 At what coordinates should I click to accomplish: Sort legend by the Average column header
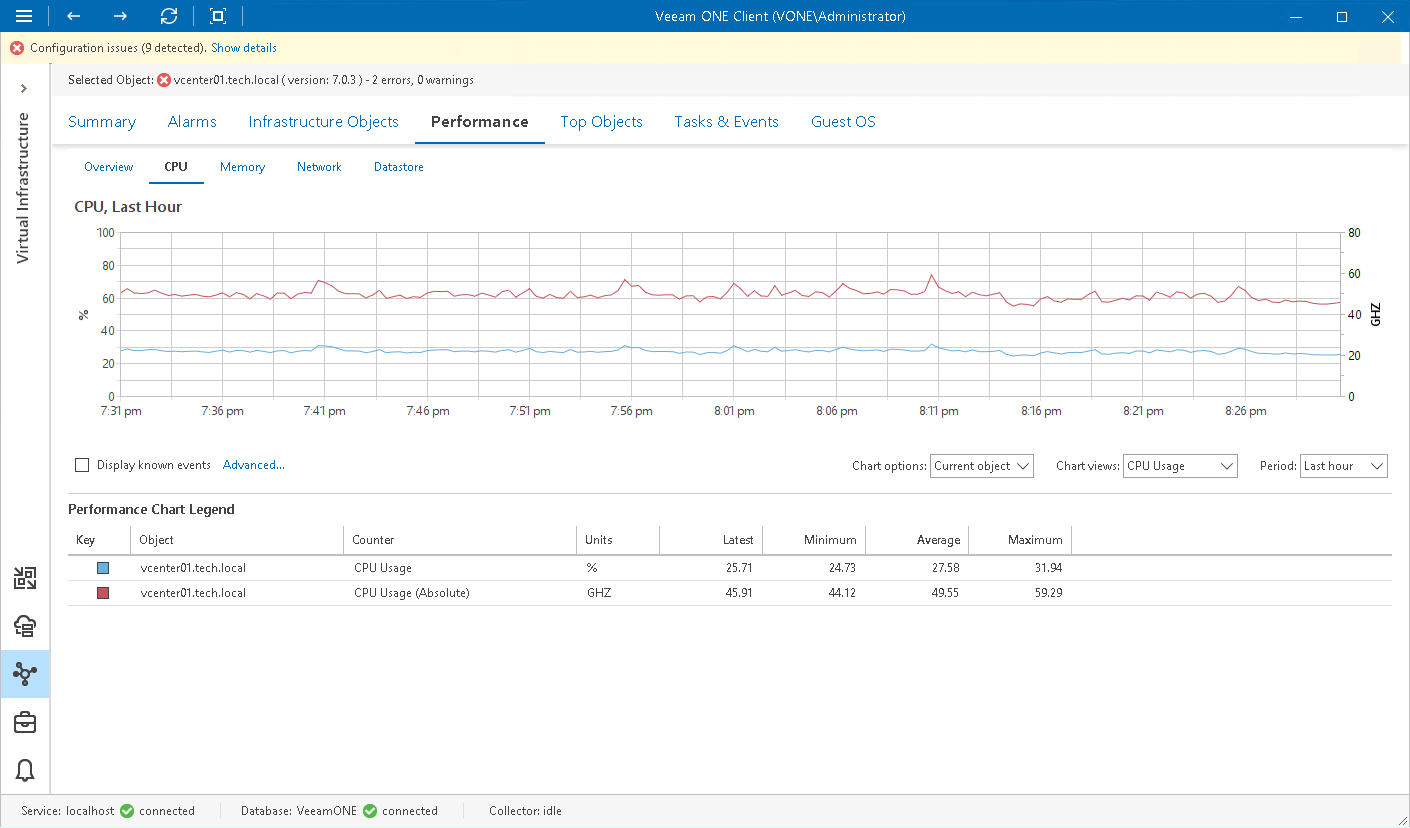[x=917, y=540]
